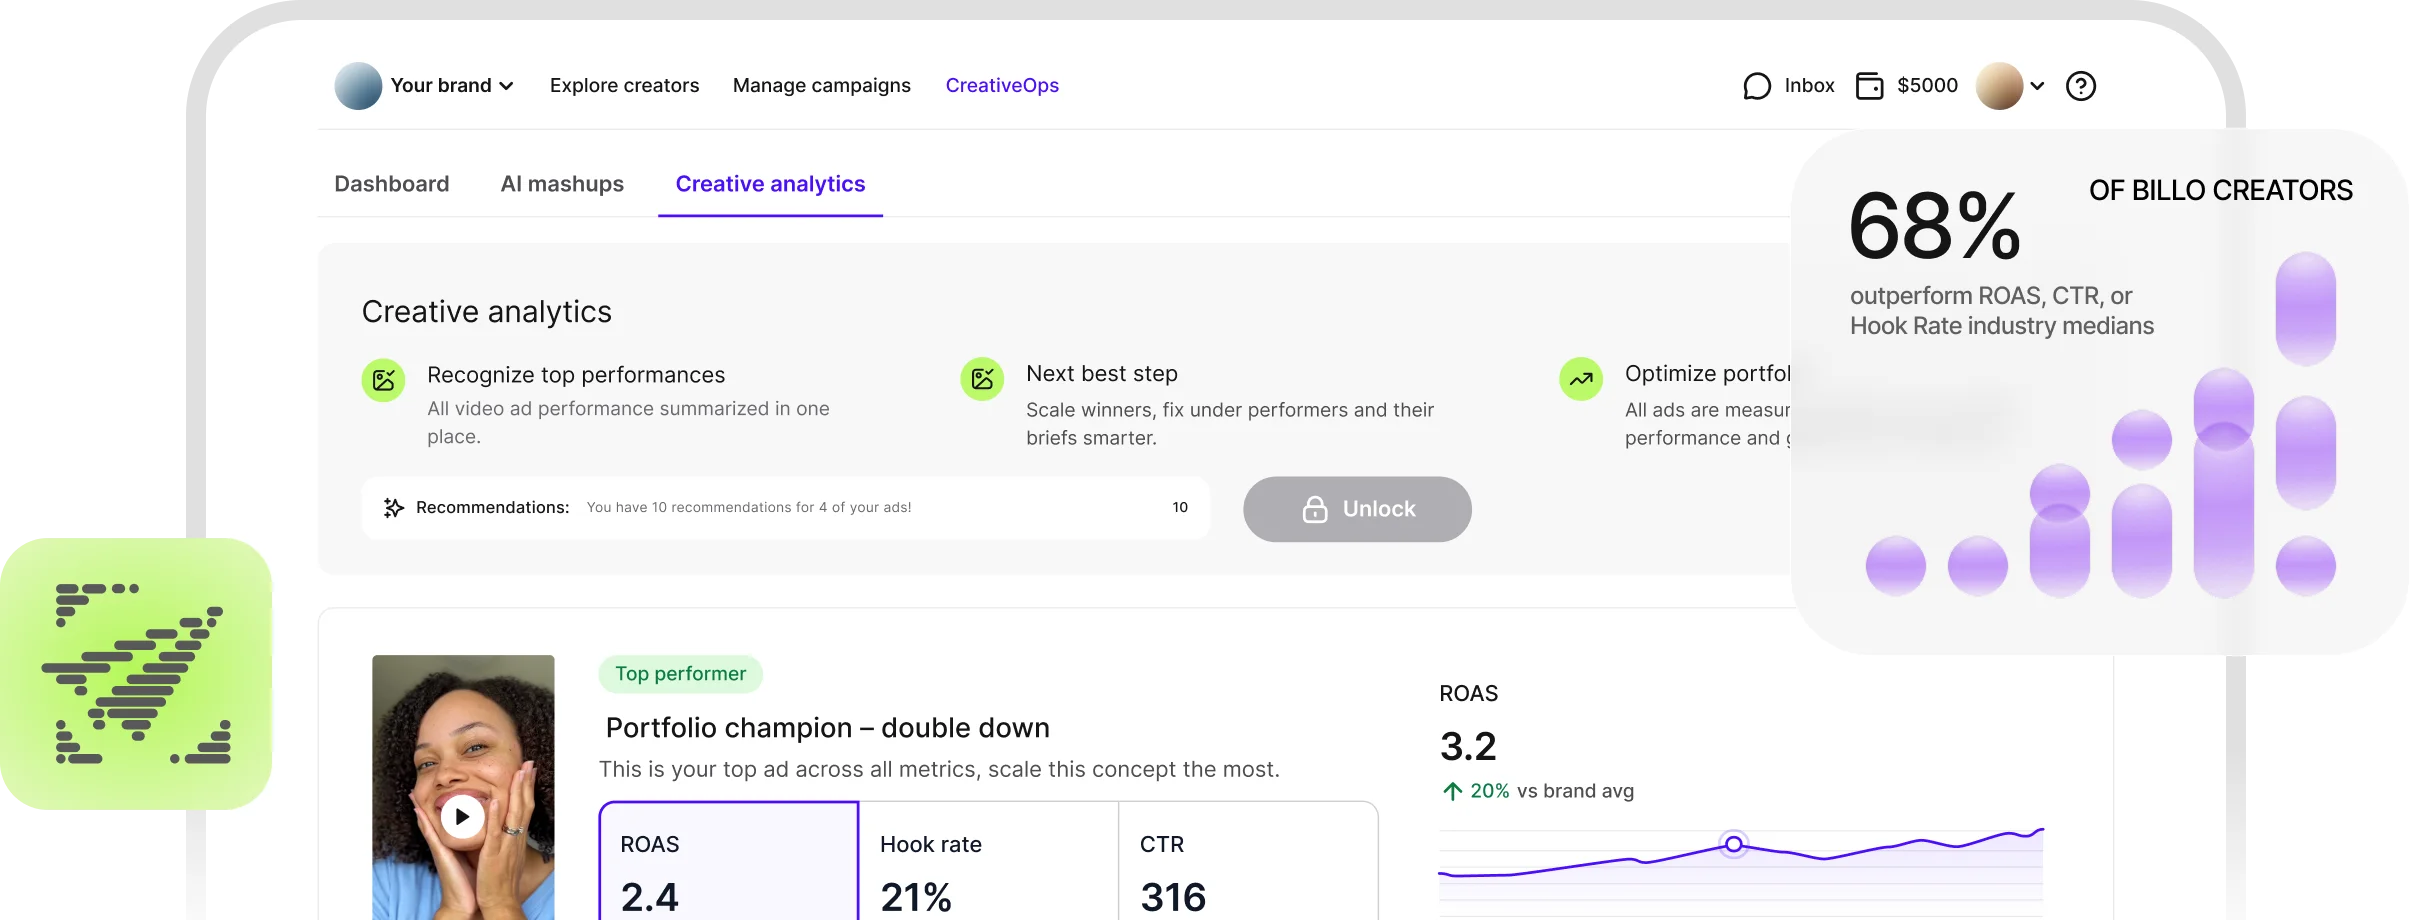Image resolution: width=2410 pixels, height=920 pixels.
Task: Switch to the Dashboard tab
Action: click(391, 184)
